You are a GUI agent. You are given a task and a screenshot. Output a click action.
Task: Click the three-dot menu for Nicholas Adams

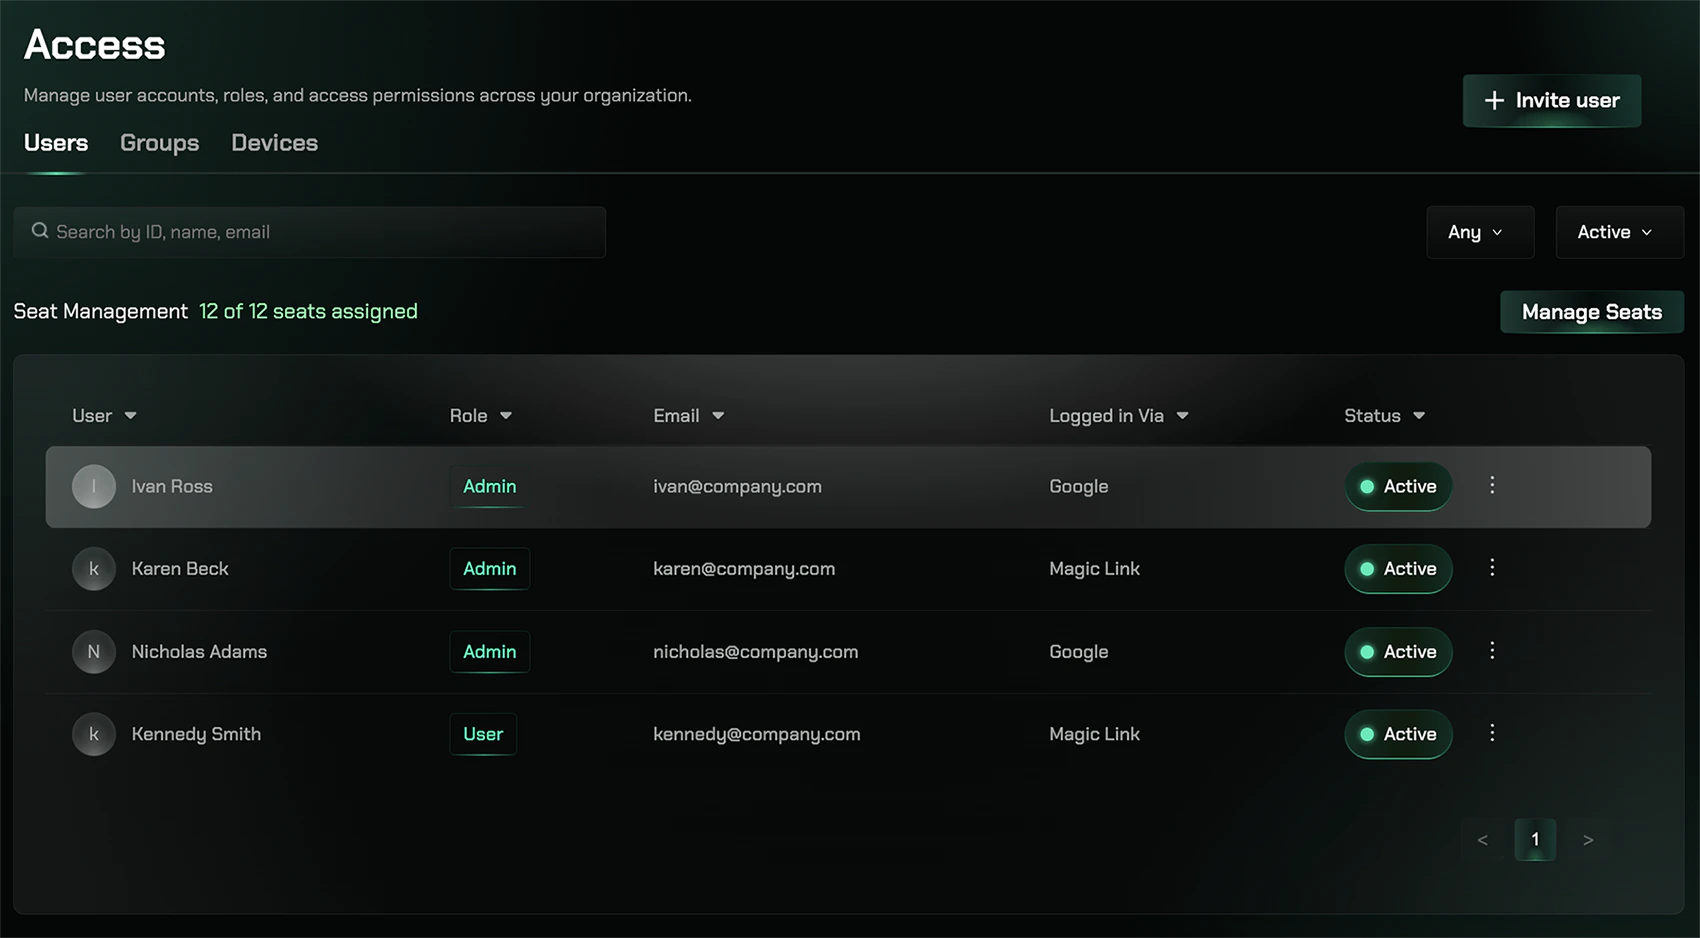click(x=1492, y=651)
